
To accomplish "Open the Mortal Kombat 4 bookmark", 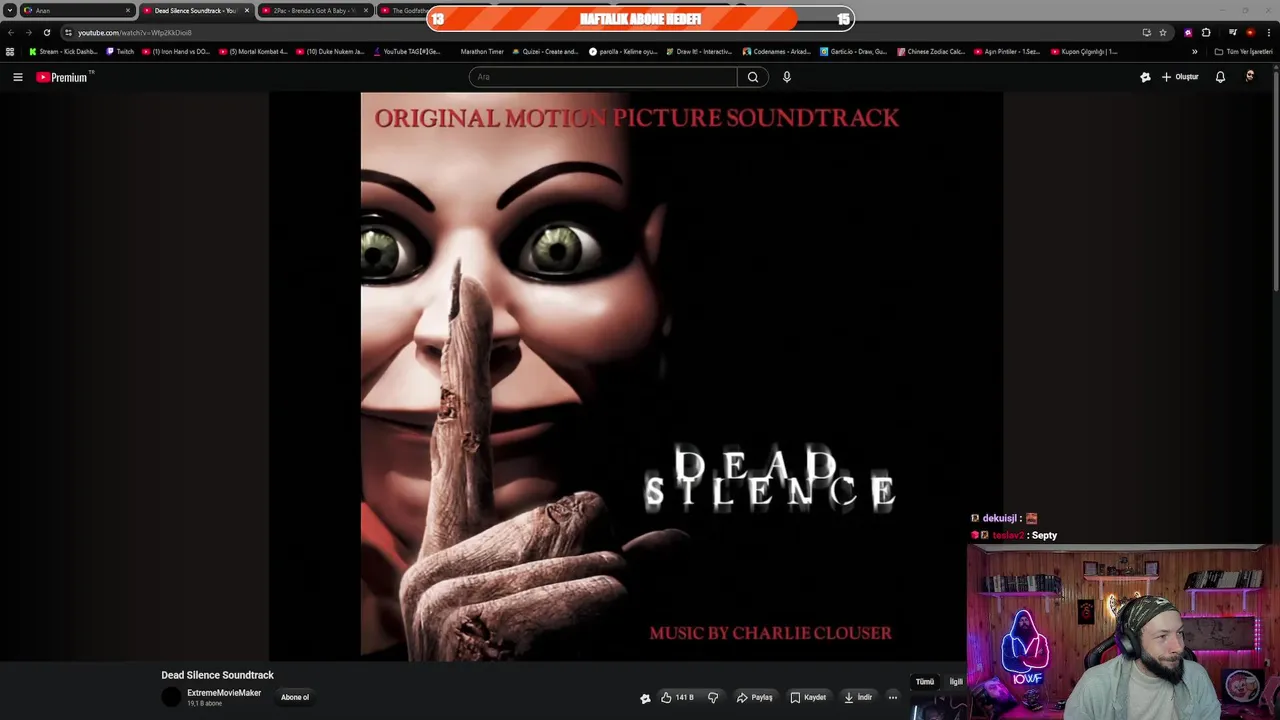I will (x=253, y=51).
